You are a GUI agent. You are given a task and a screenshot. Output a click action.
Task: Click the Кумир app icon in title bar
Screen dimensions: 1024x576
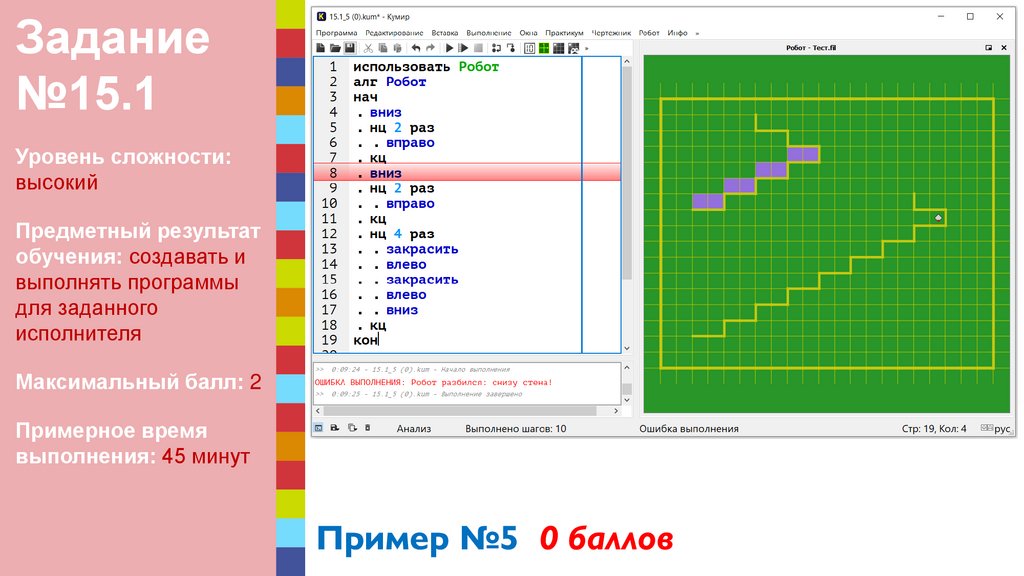tap(321, 16)
